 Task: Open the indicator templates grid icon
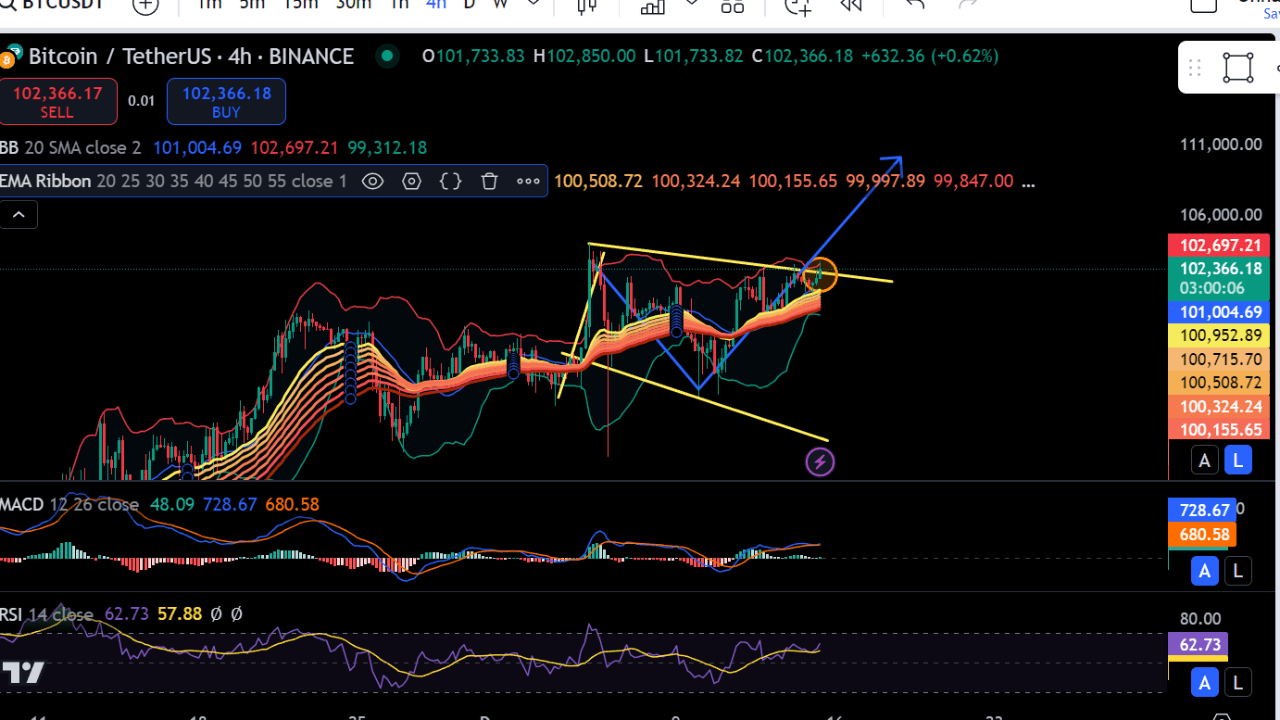coord(733,5)
